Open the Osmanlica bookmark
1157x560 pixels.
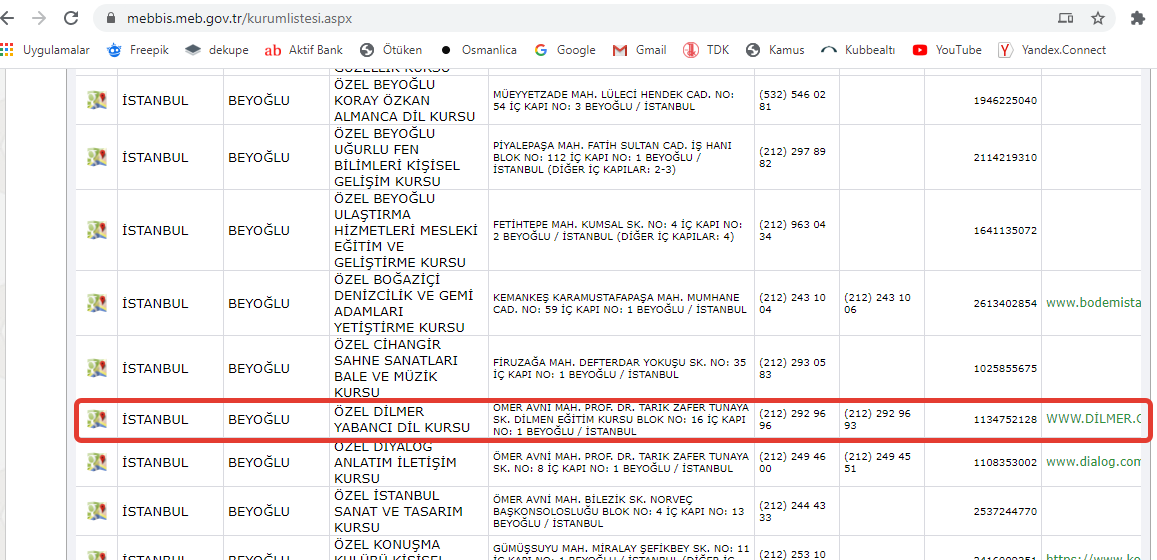[x=478, y=50]
